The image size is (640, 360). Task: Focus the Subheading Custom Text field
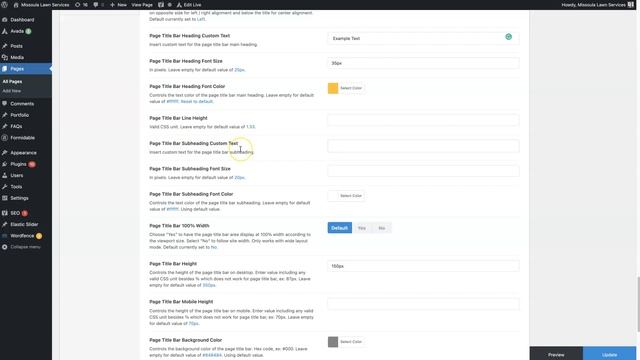423,146
